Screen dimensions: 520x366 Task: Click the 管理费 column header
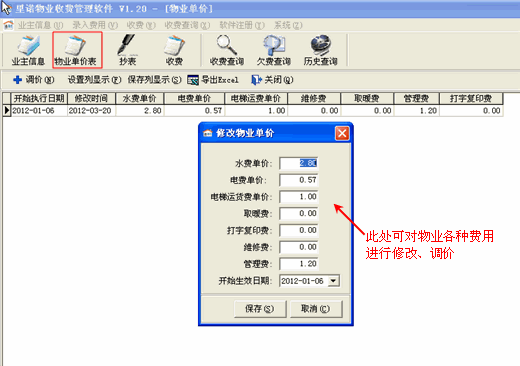click(x=416, y=98)
